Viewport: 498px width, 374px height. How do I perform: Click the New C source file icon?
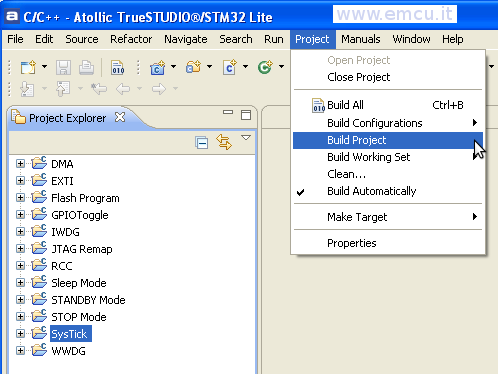tap(230, 67)
